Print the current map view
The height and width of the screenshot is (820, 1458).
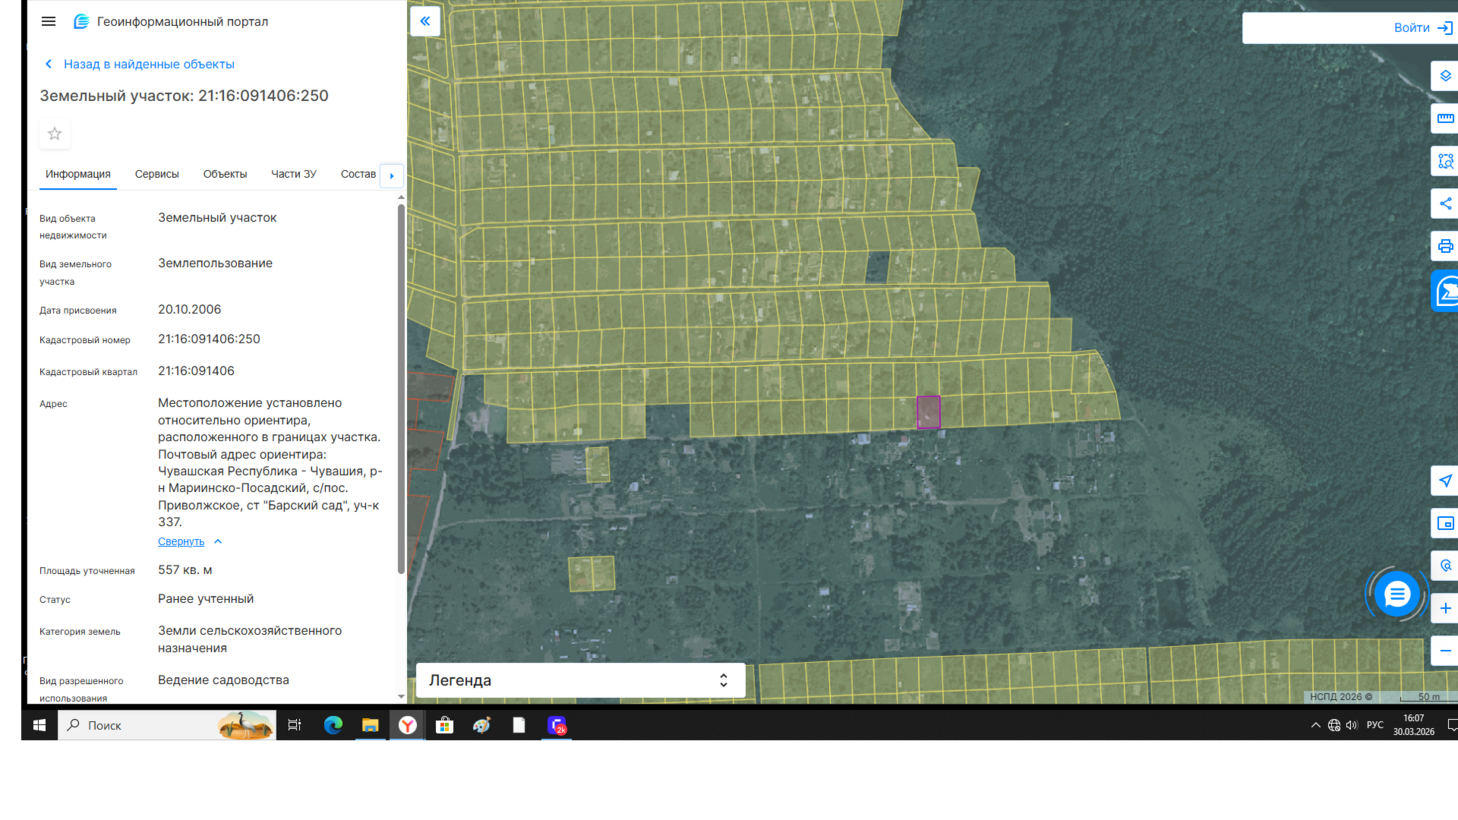point(1445,246)
